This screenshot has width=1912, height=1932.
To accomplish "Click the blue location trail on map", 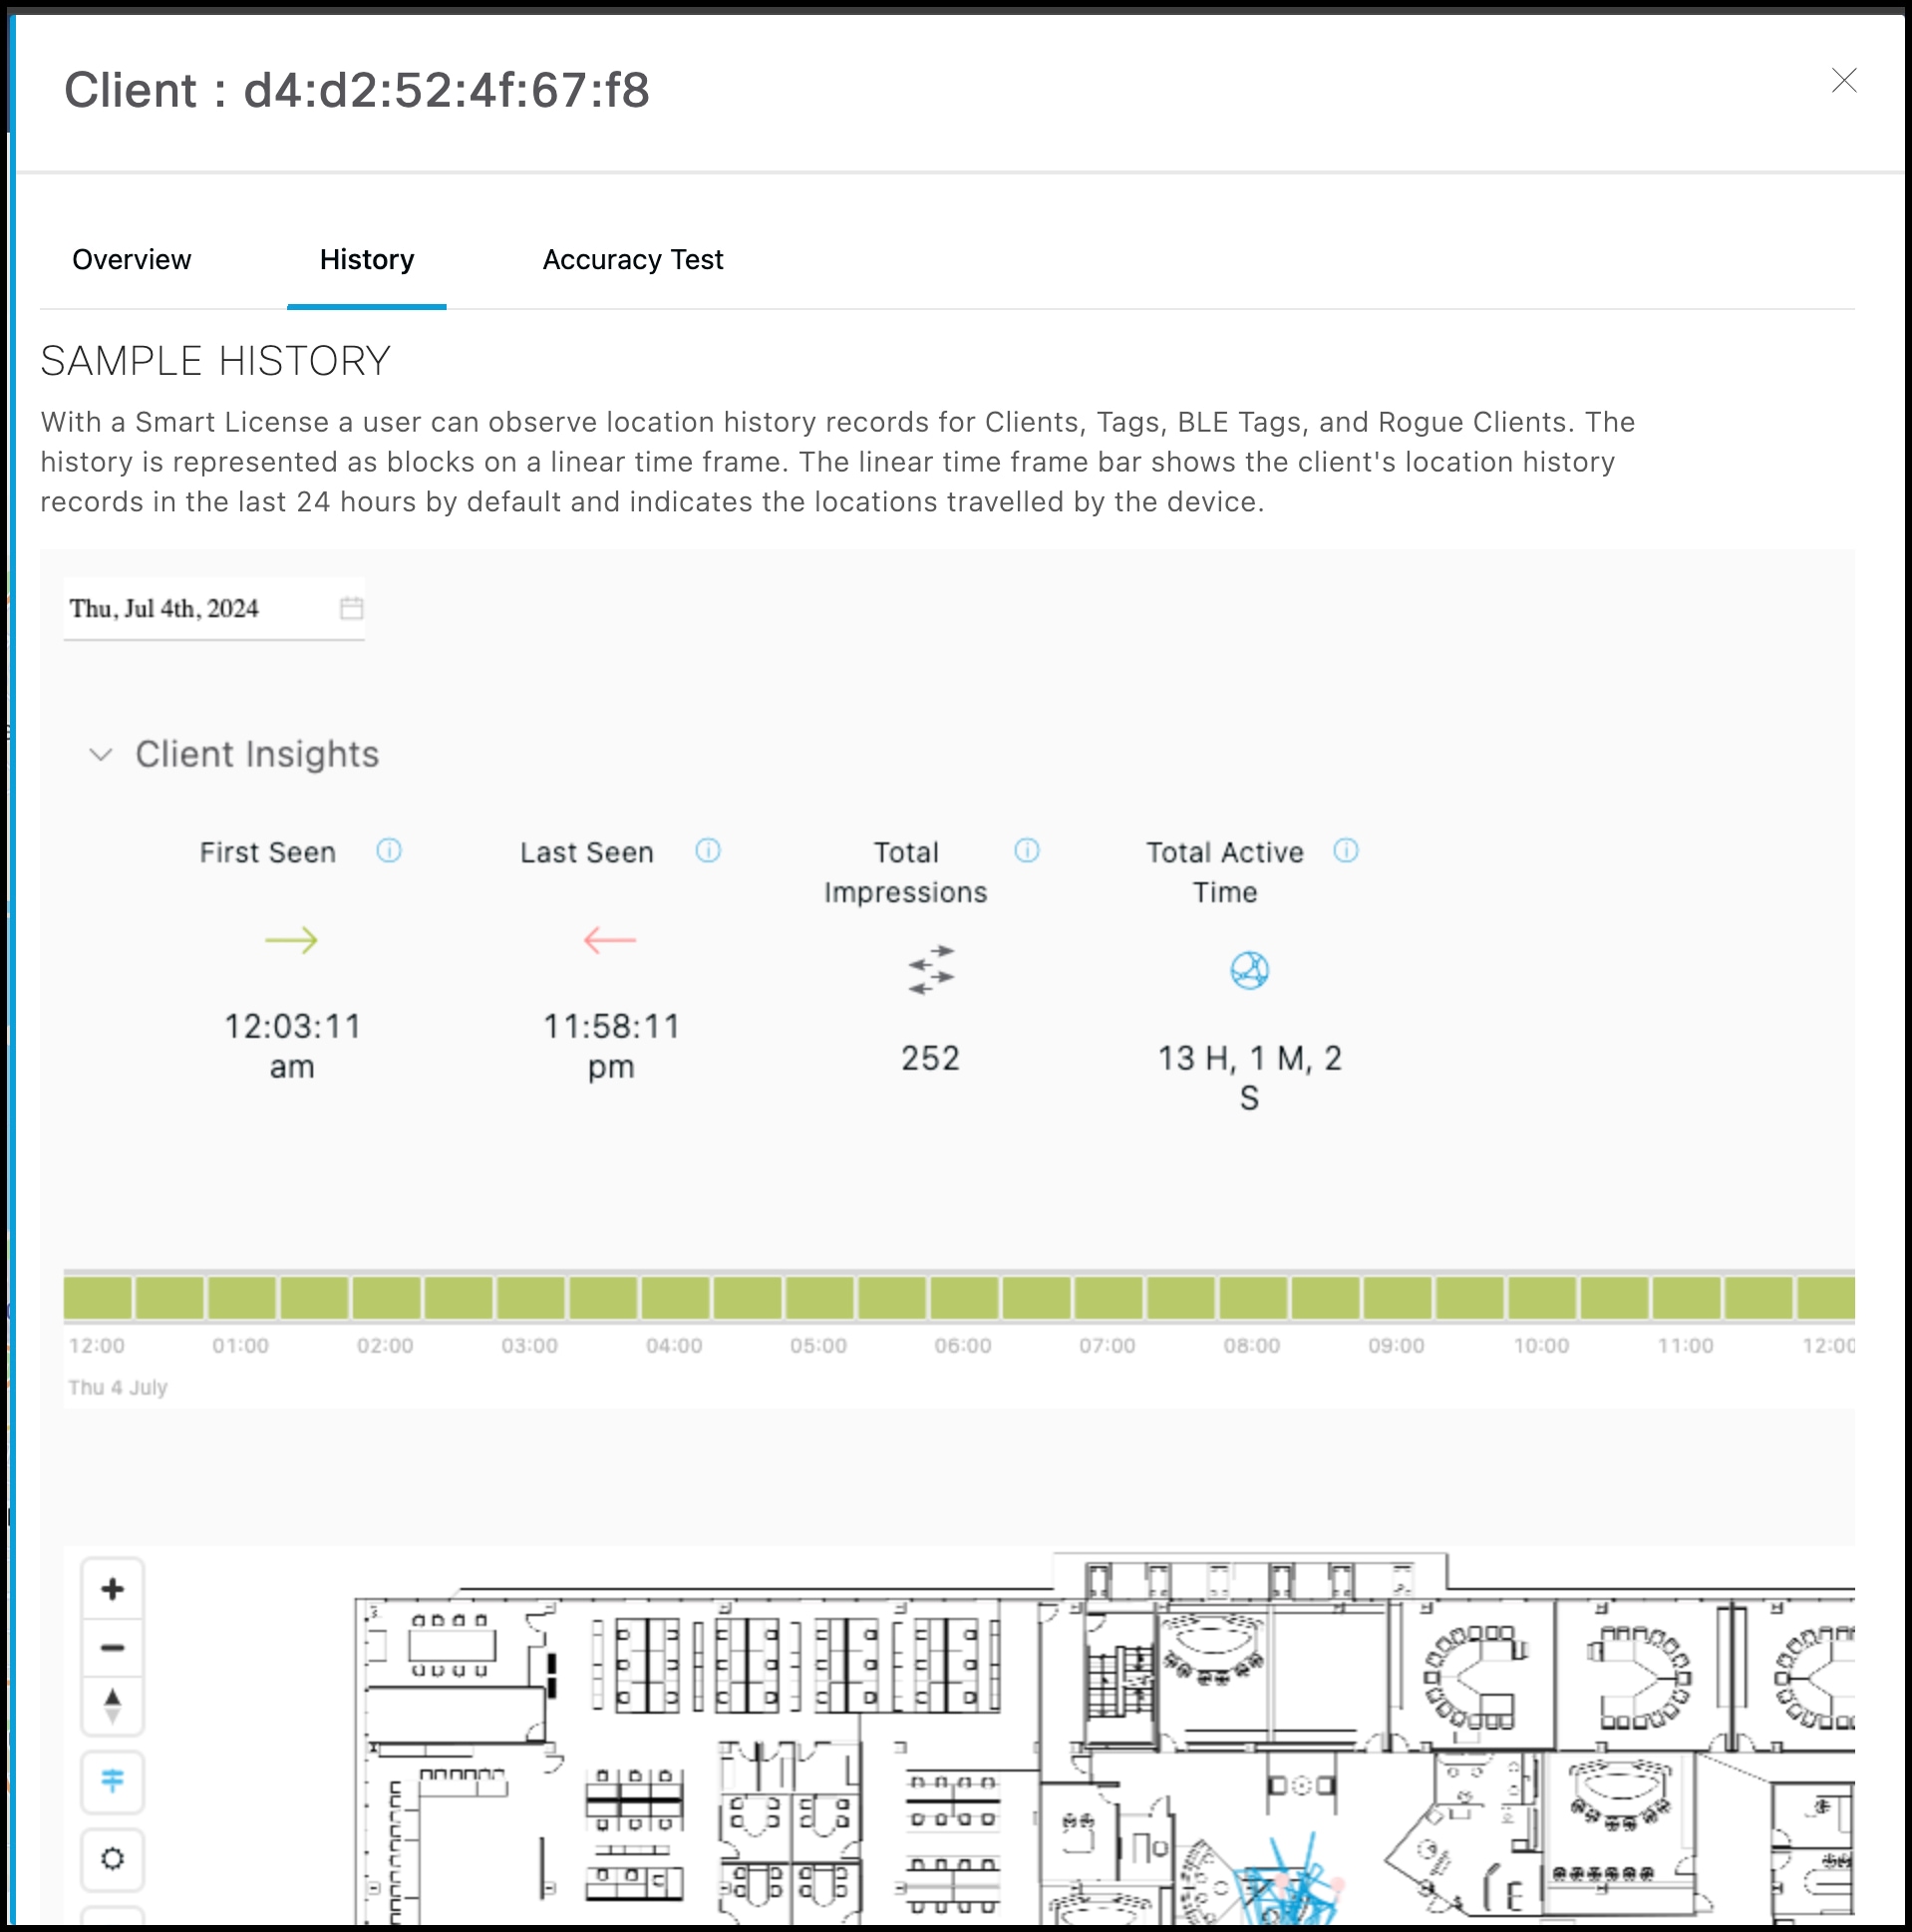I will (x=1288, y=1882).
